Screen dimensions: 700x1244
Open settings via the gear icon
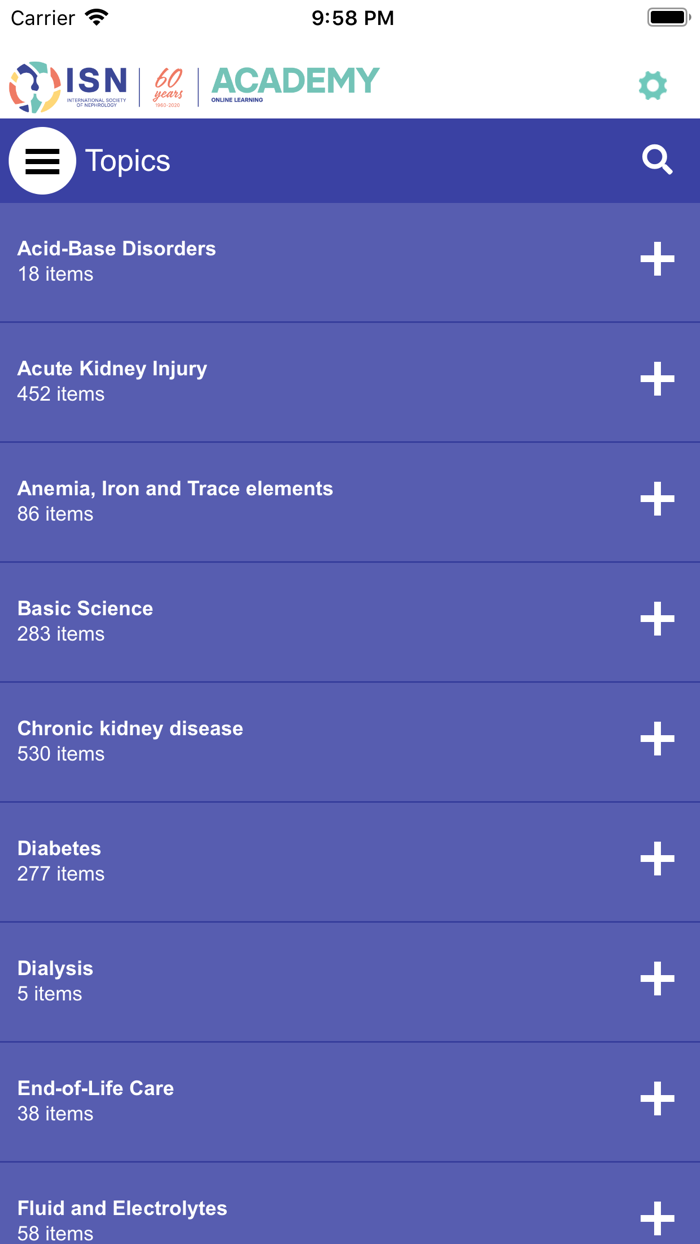(653, 85)
